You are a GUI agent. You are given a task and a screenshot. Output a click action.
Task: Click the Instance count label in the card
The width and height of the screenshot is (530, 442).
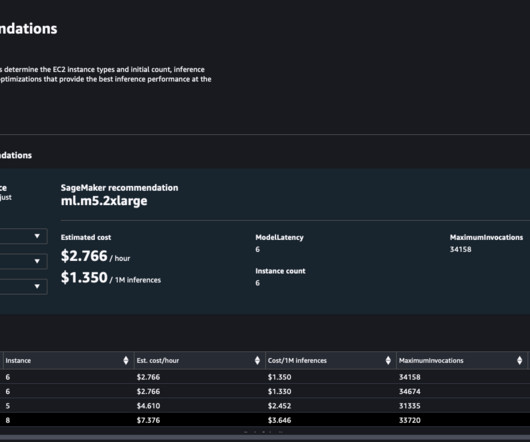click(280, 271)
